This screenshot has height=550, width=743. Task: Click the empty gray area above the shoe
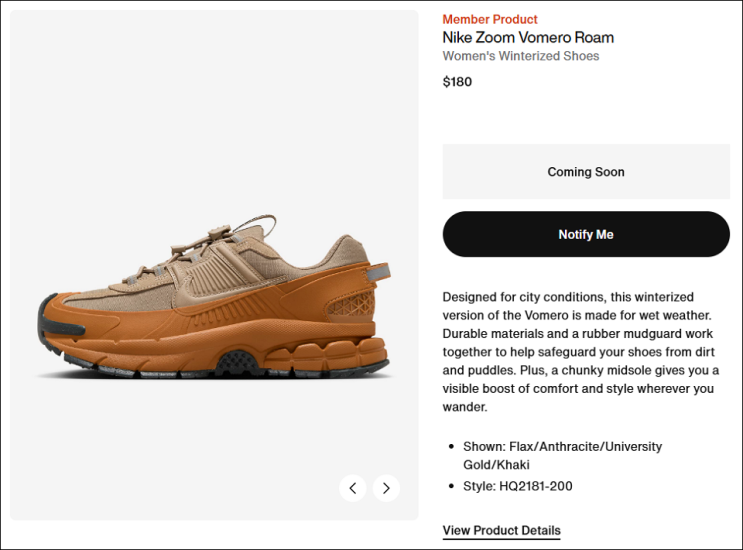215,100
